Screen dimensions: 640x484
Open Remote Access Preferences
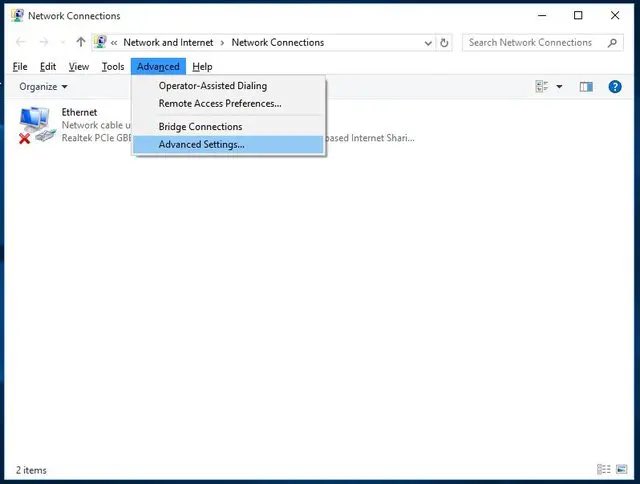tap(229, 104)
